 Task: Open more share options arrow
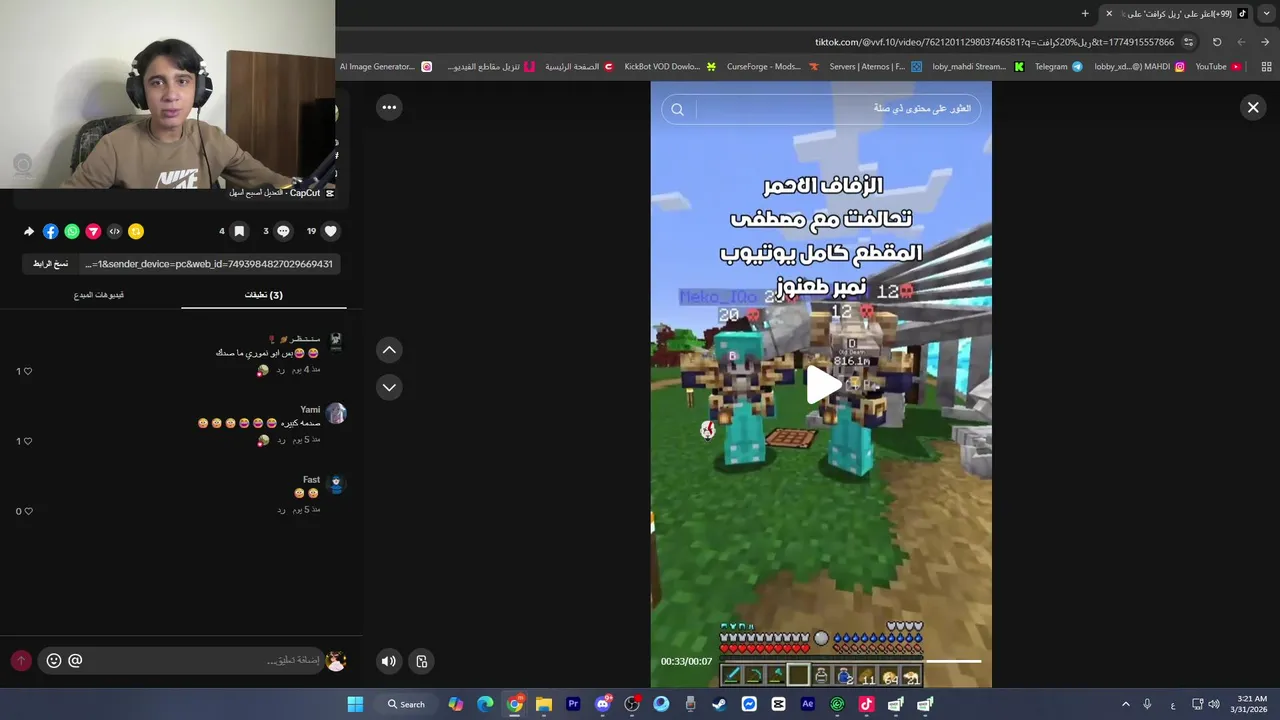pos(29,231)
